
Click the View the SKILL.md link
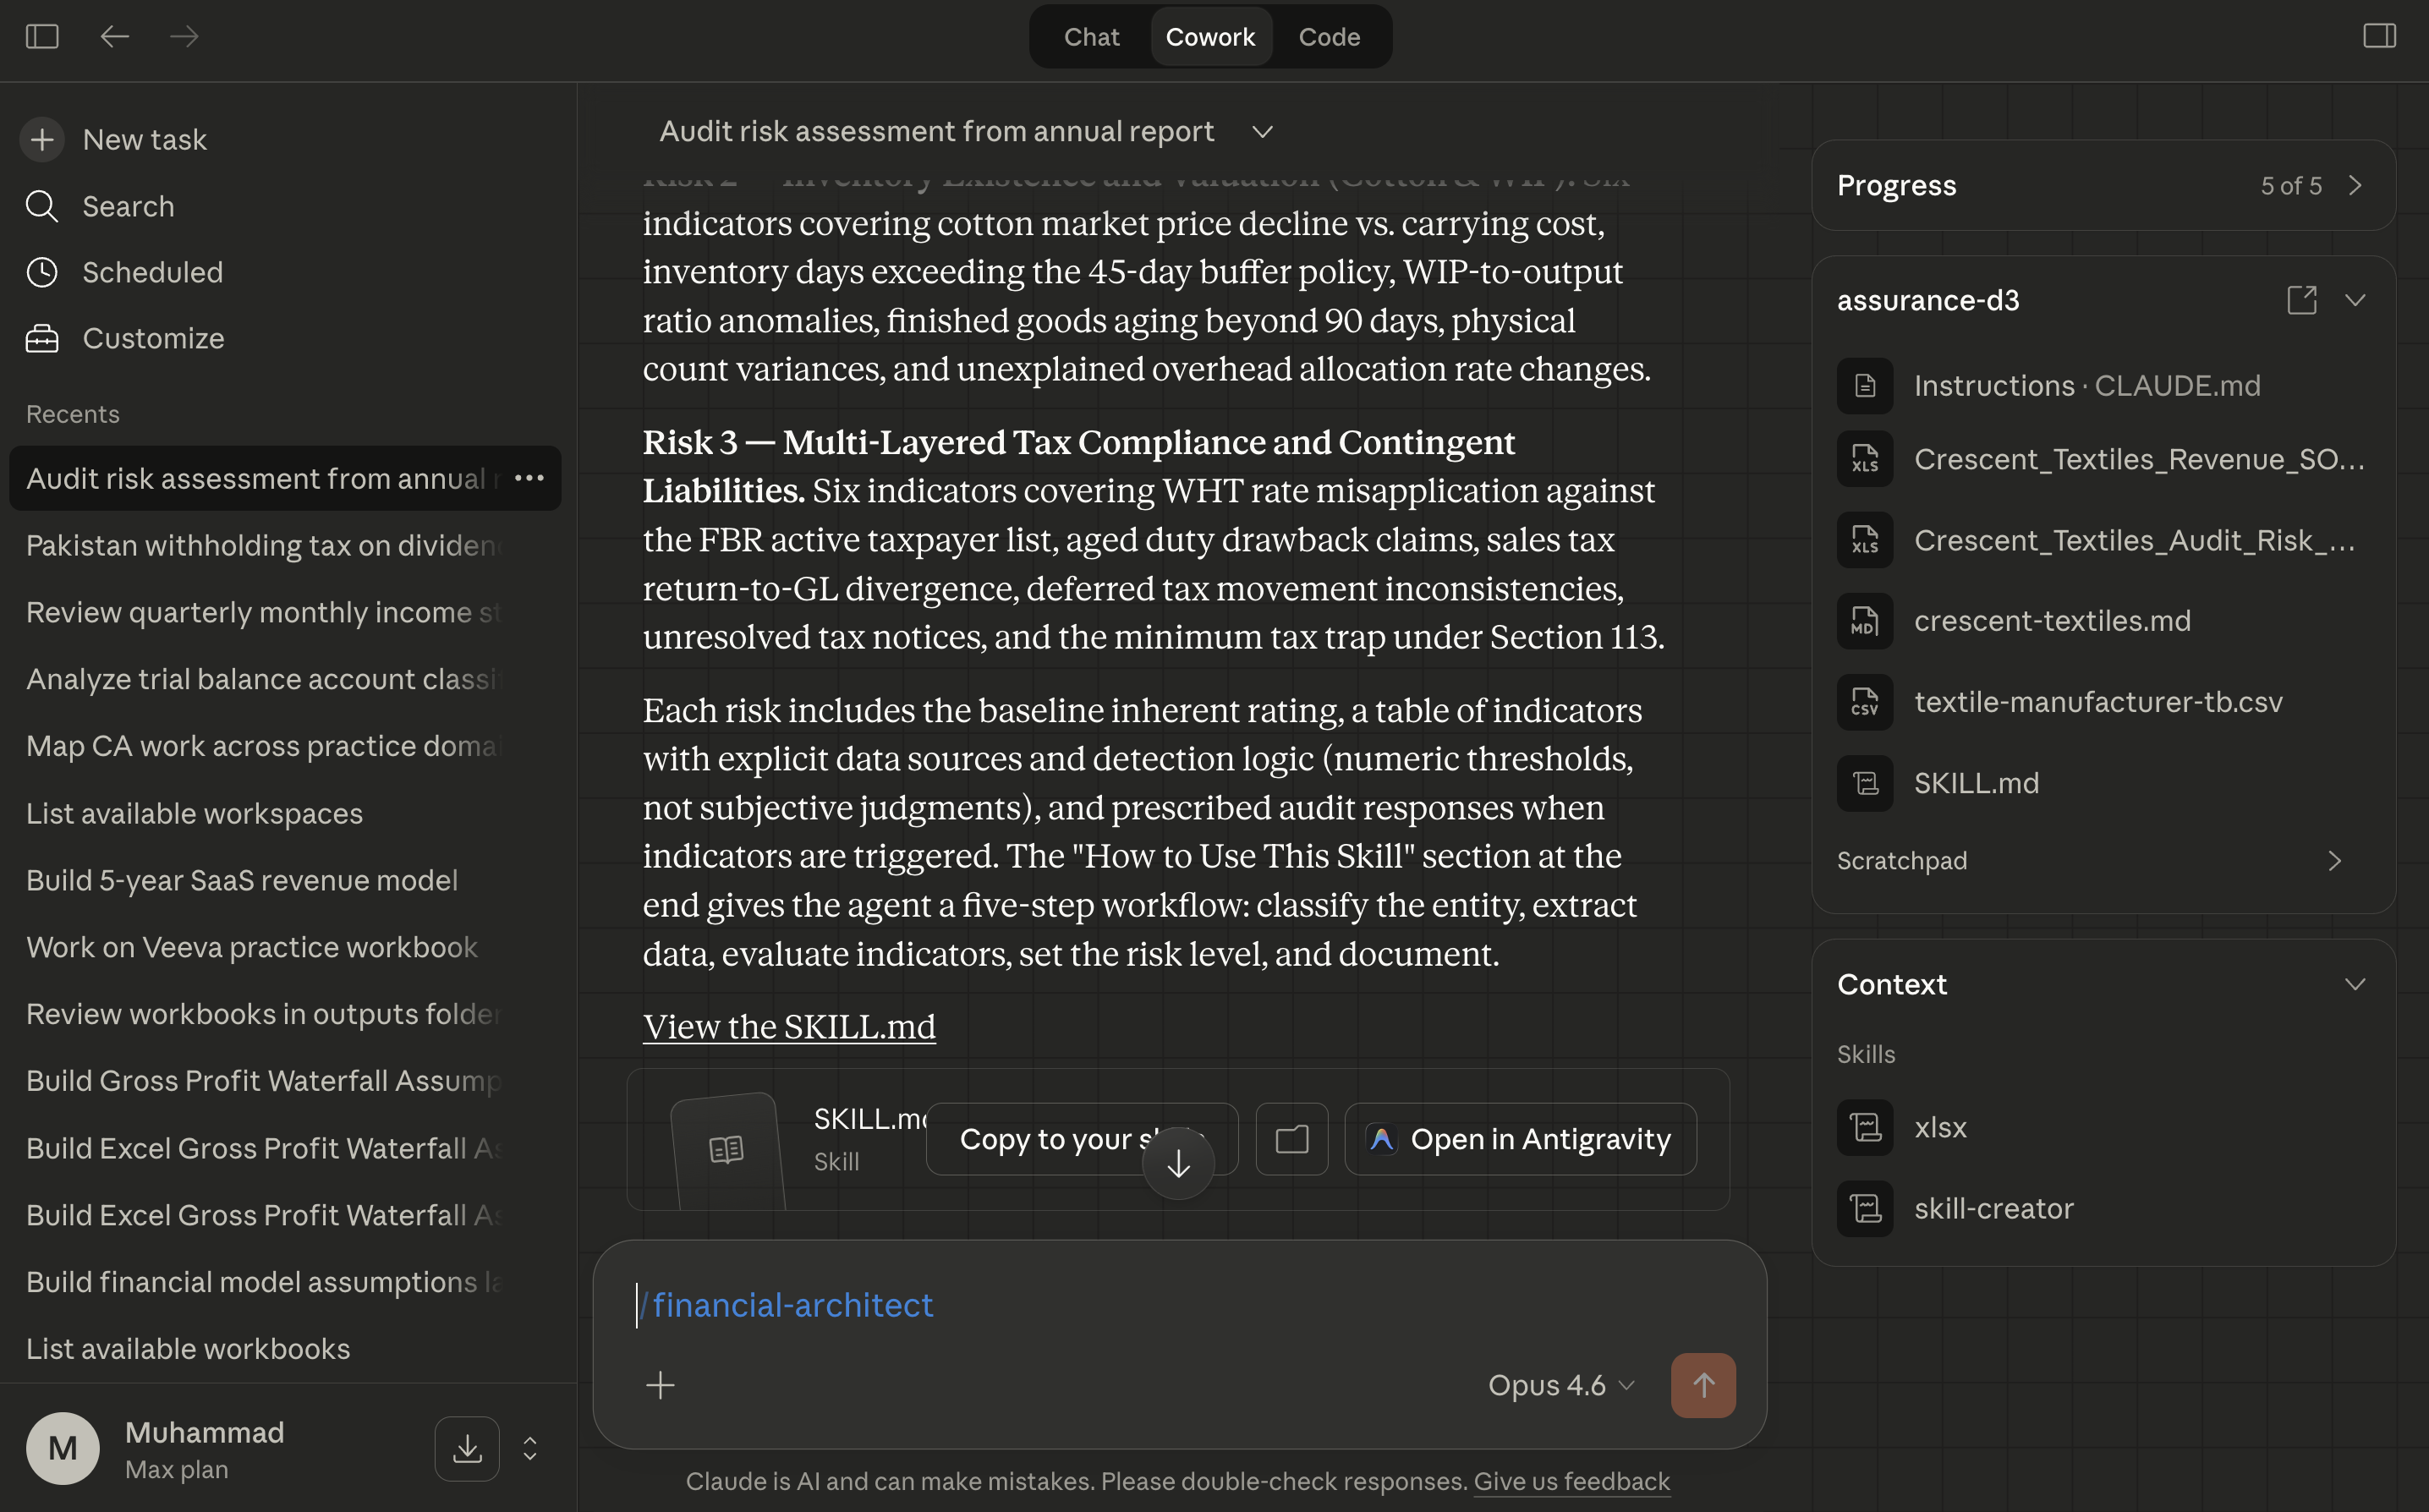click(789, 1027)
